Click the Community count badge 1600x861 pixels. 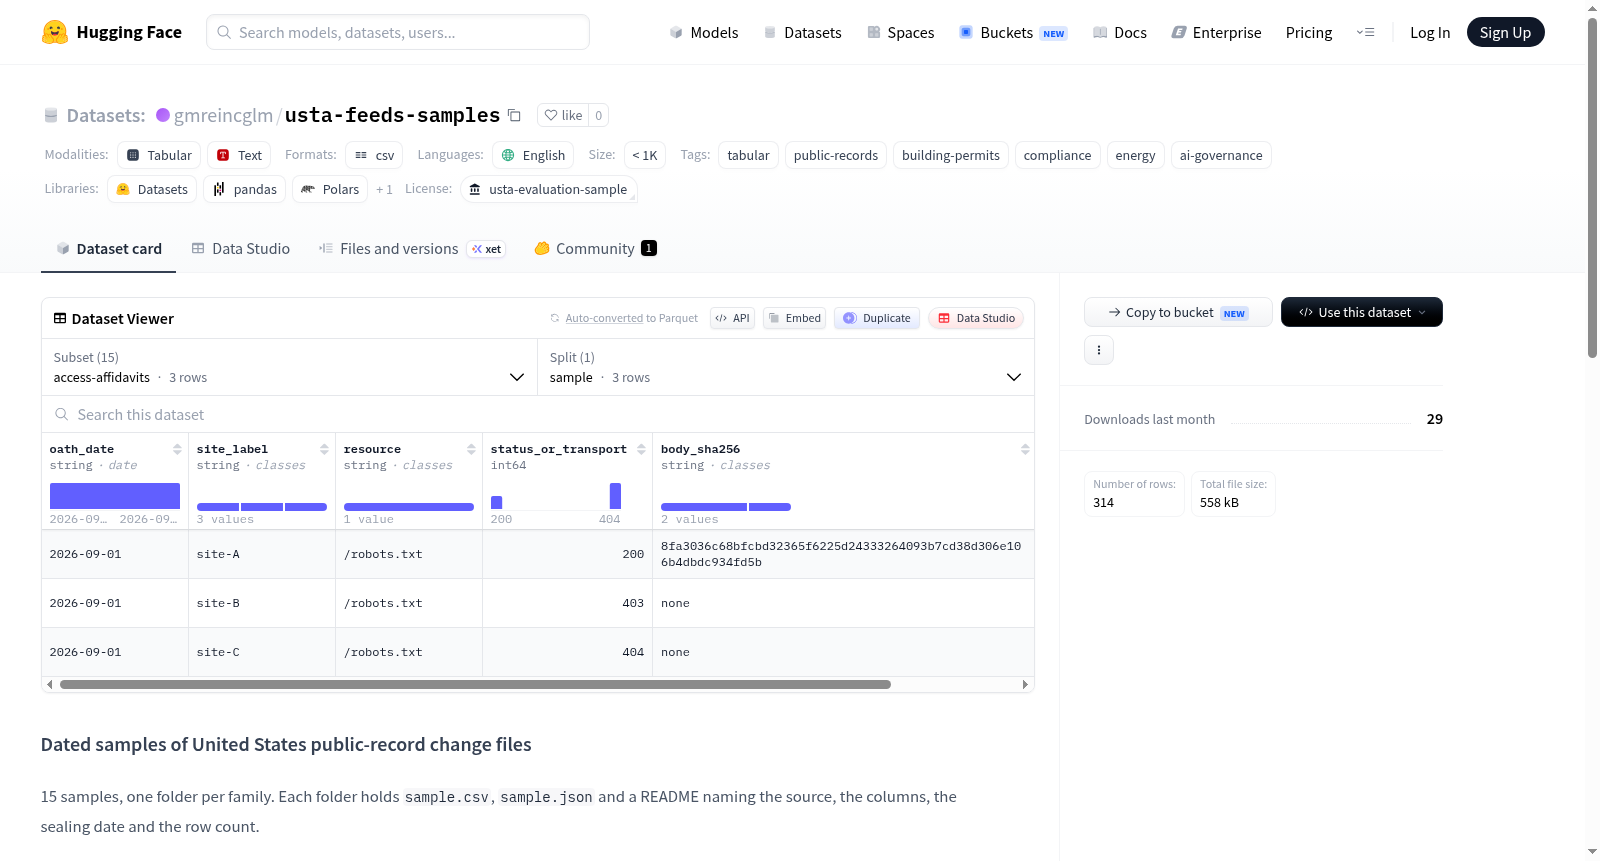coord(649,248)
